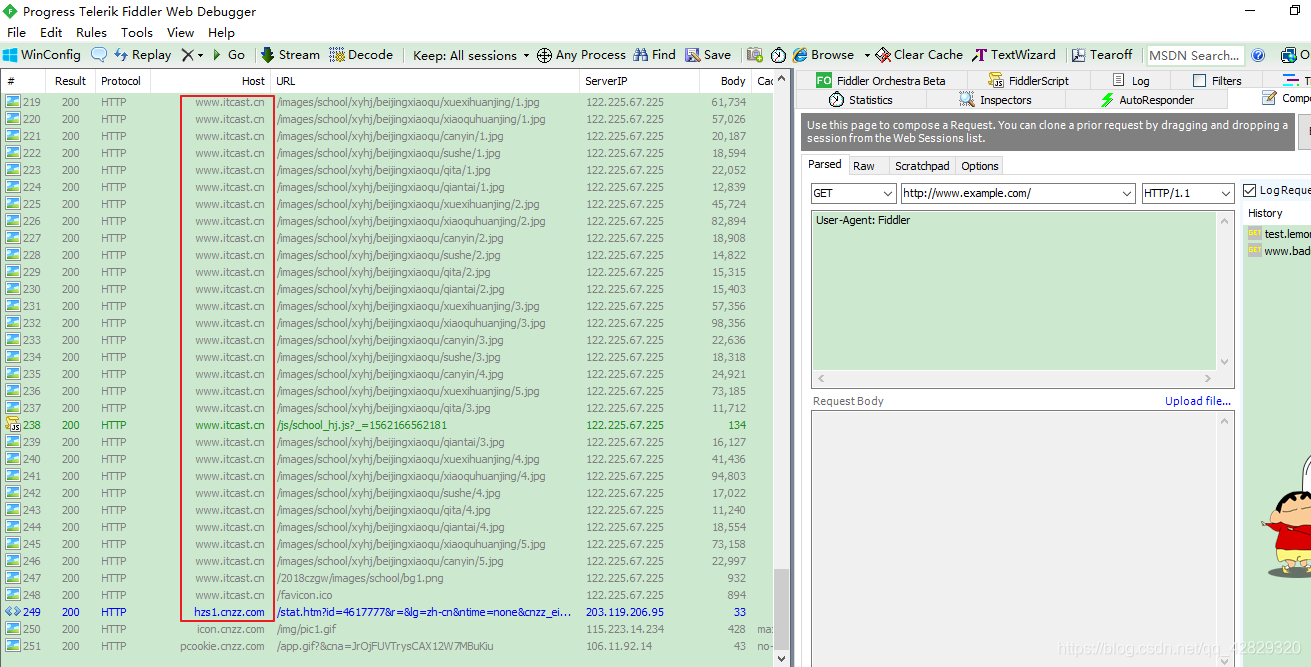Replay the selected sessions
The width and height of the screenshot is (1311, 667).
click(142, 55)
